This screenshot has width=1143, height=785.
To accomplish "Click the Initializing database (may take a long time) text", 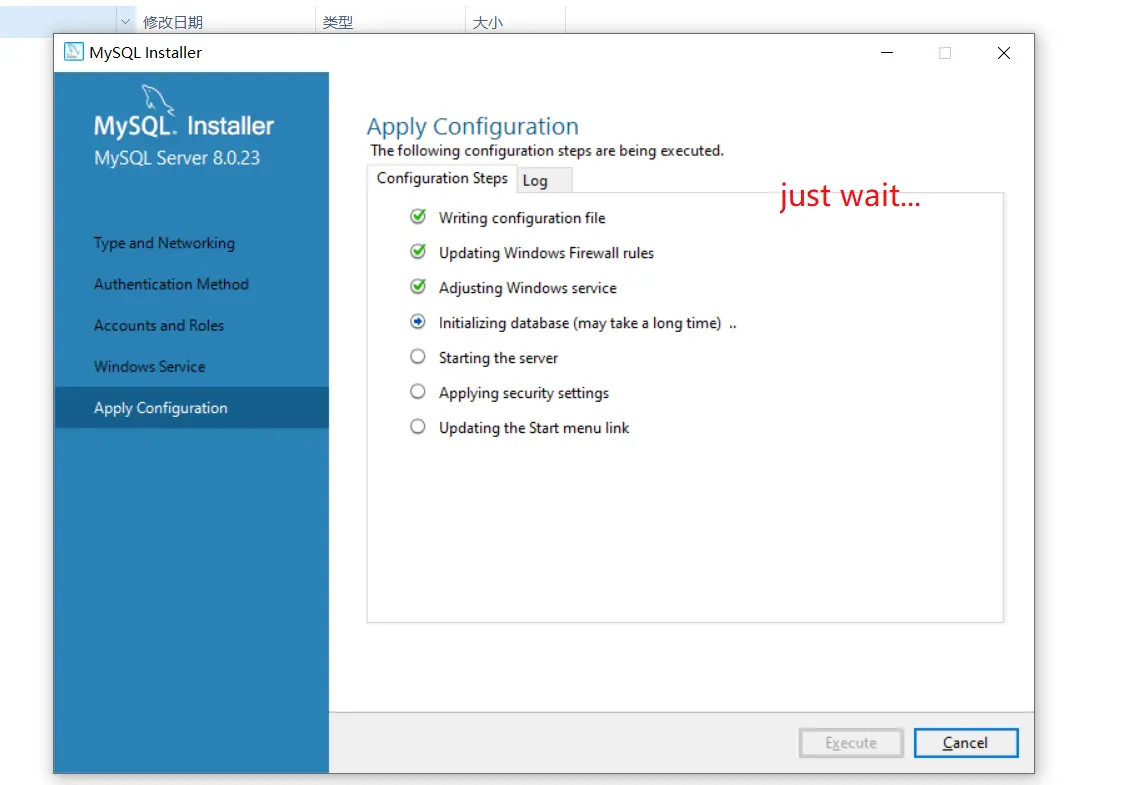I will [580, 323].
